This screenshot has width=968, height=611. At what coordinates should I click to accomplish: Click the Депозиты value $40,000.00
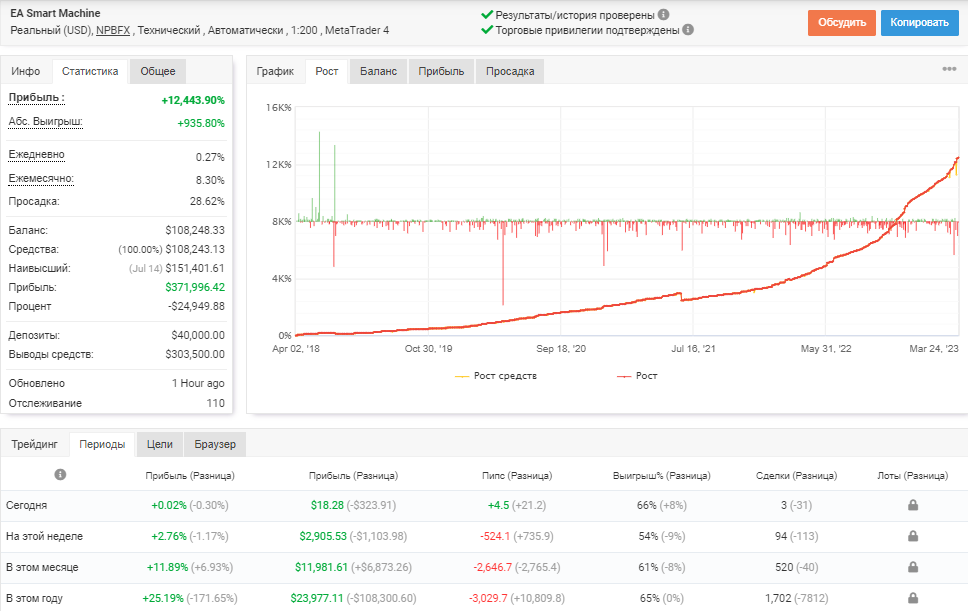pyautogui.click(x=198, y=335)
